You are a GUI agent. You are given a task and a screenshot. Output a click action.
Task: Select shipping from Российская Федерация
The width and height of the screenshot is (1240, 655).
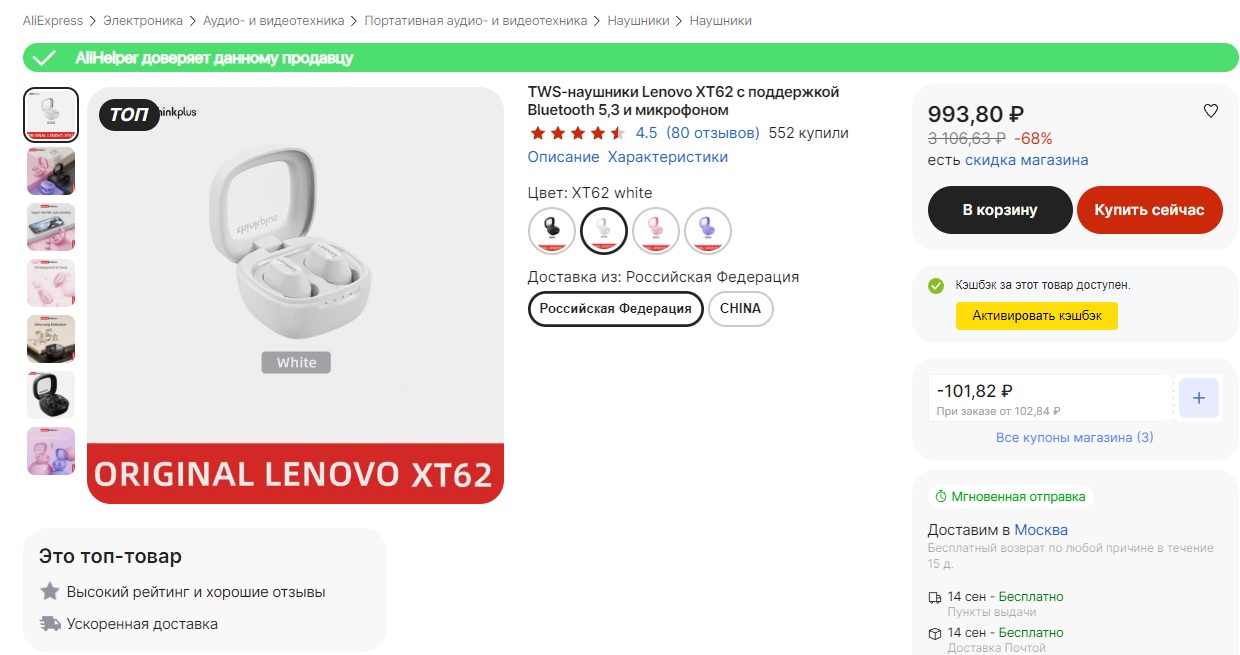(615, 309)
